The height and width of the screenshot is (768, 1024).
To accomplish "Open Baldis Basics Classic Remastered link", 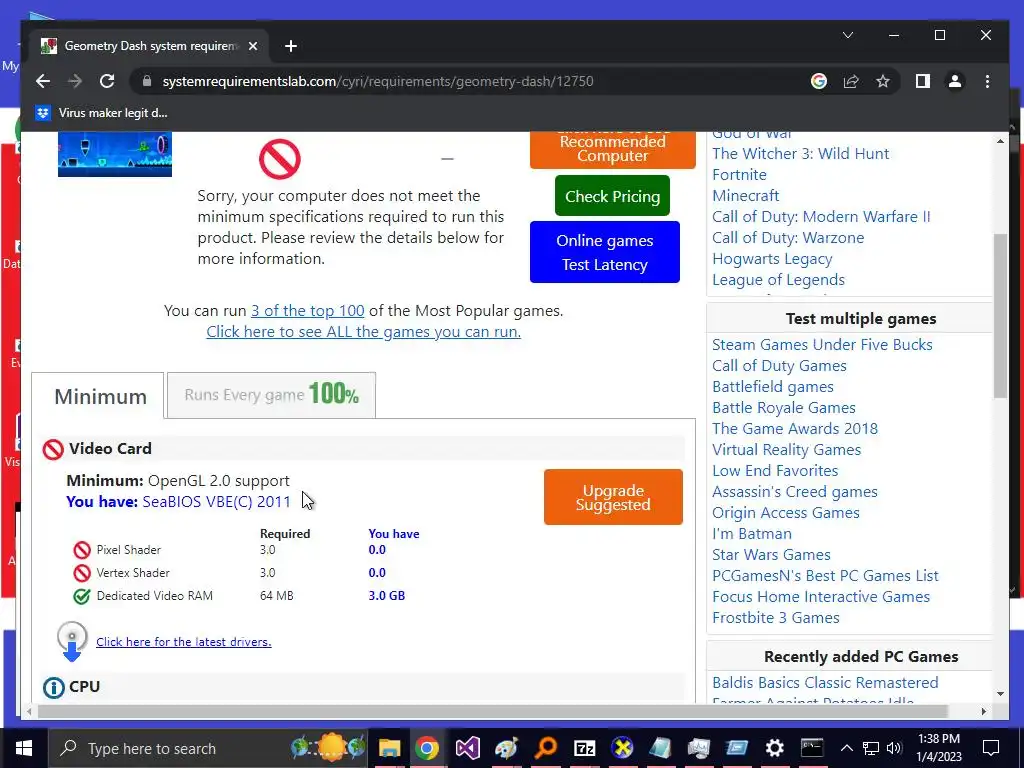I will point(825,682).
